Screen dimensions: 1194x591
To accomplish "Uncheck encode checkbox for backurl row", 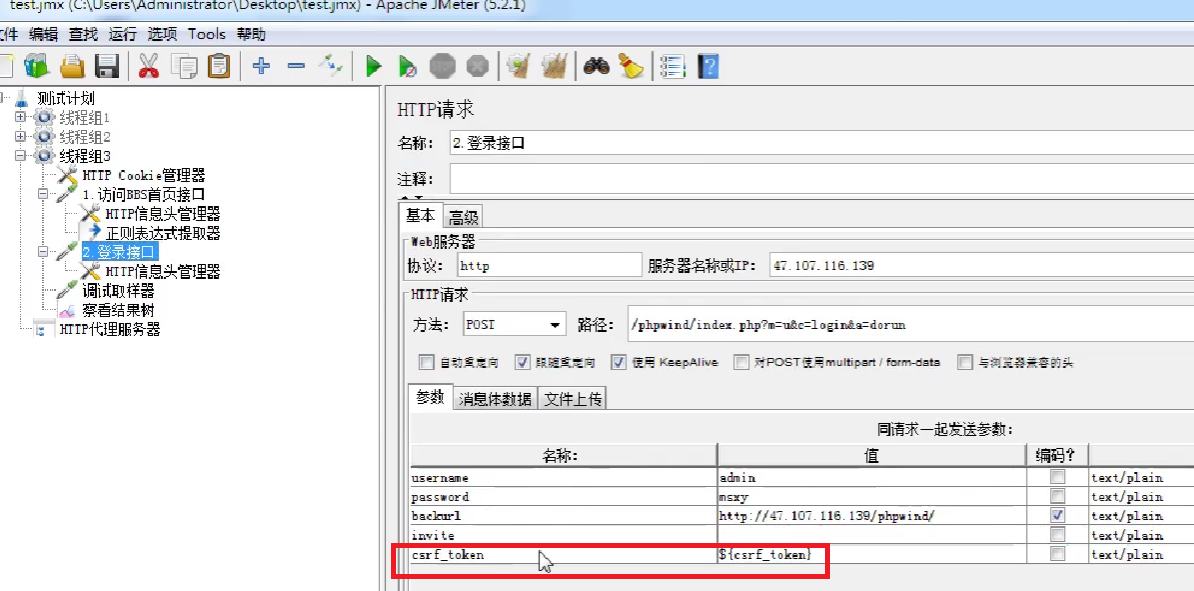I will [x=1057, y=516].
